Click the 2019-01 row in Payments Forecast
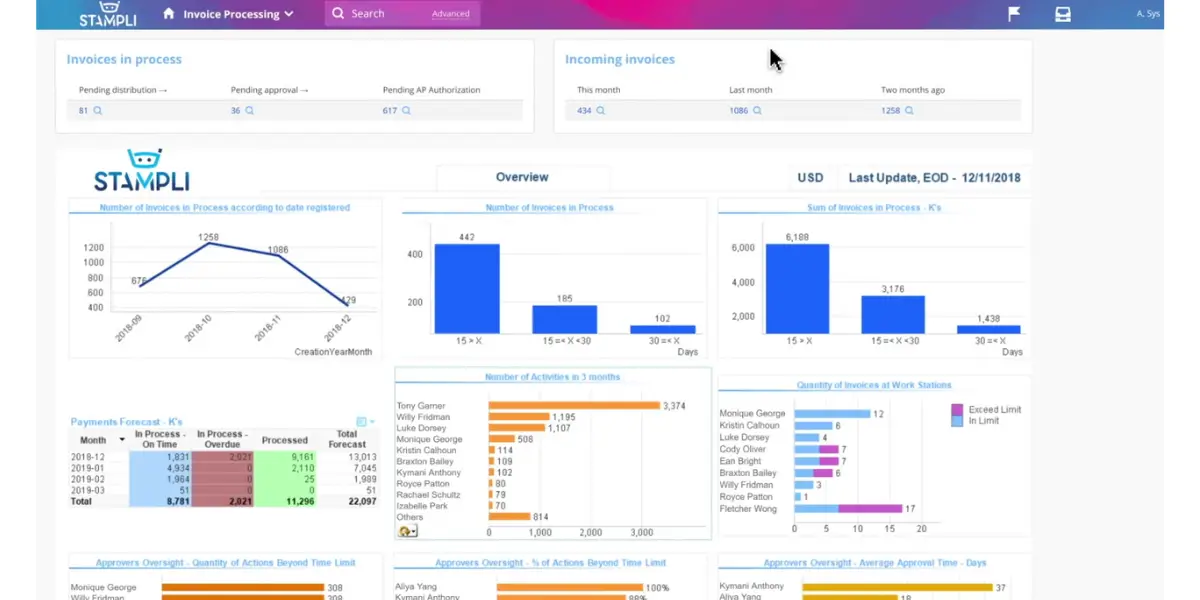The width and height of the screenshot is (1200, 600). [x=223, y=468]
